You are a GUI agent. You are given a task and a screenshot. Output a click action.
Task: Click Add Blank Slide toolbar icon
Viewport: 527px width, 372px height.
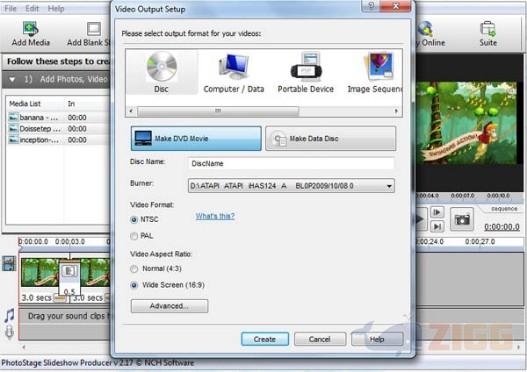click(x=94, y=29)
